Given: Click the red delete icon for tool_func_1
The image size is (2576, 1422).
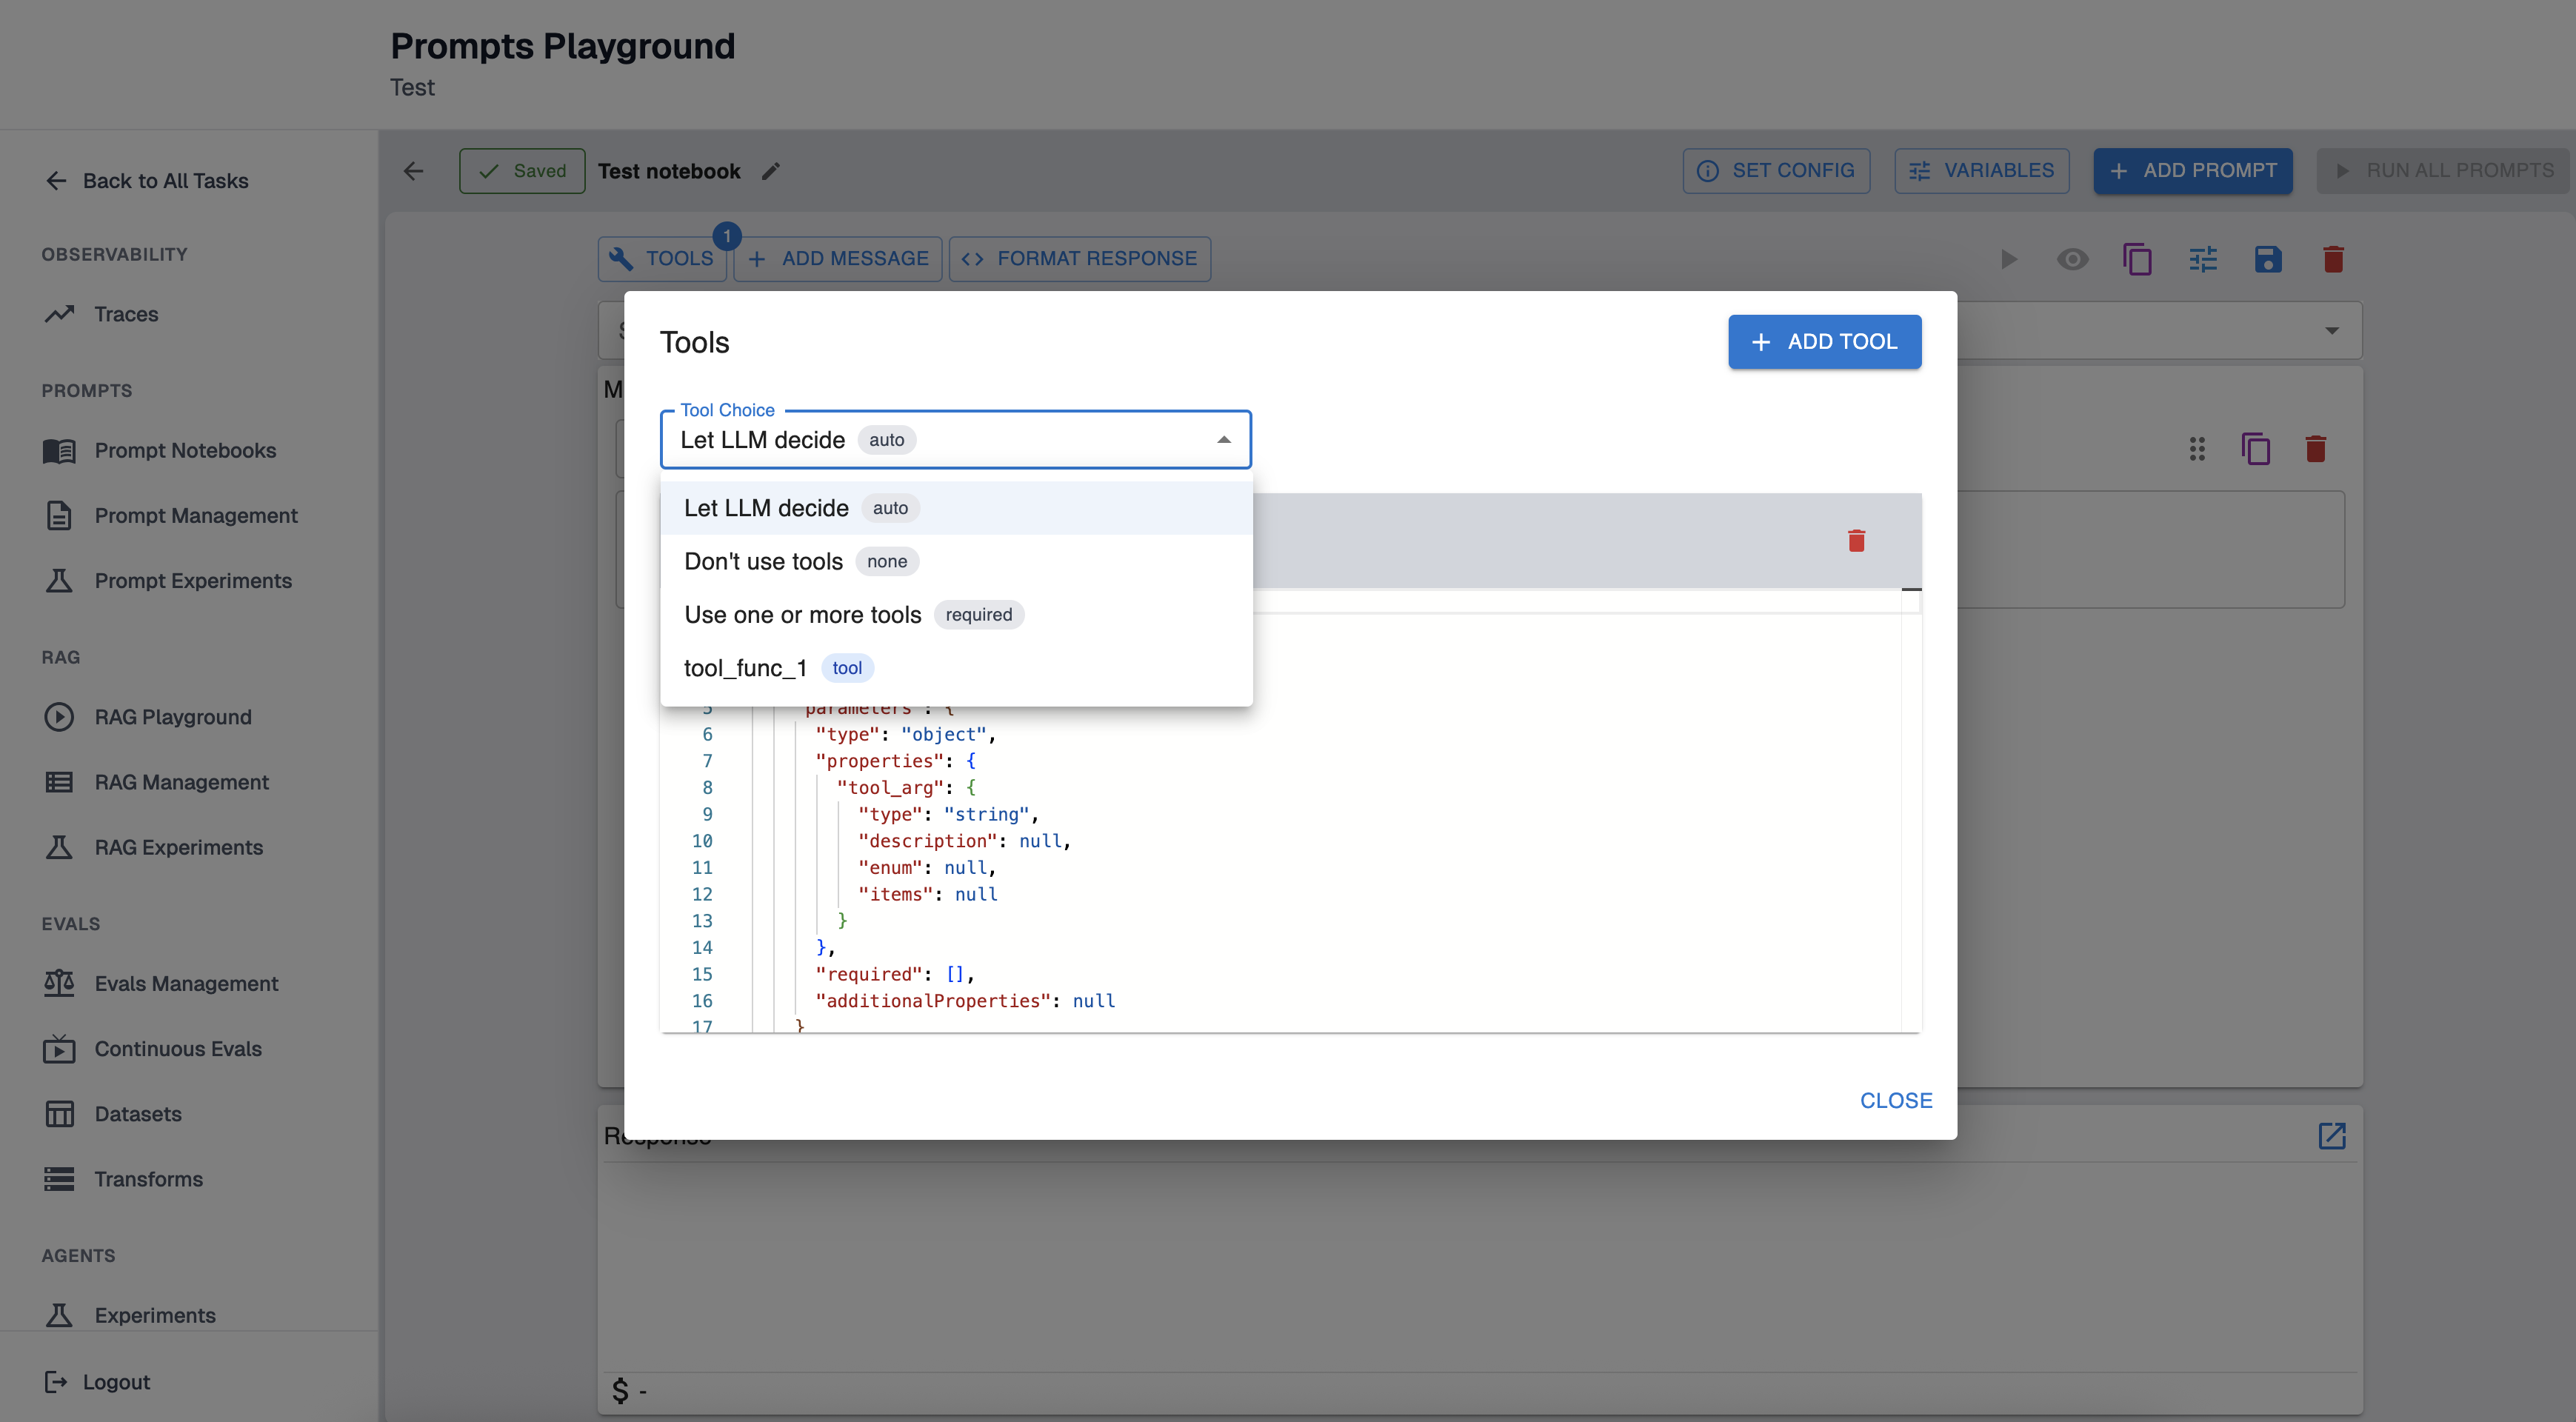Looking at the screenshot, I should (1856, 541).
